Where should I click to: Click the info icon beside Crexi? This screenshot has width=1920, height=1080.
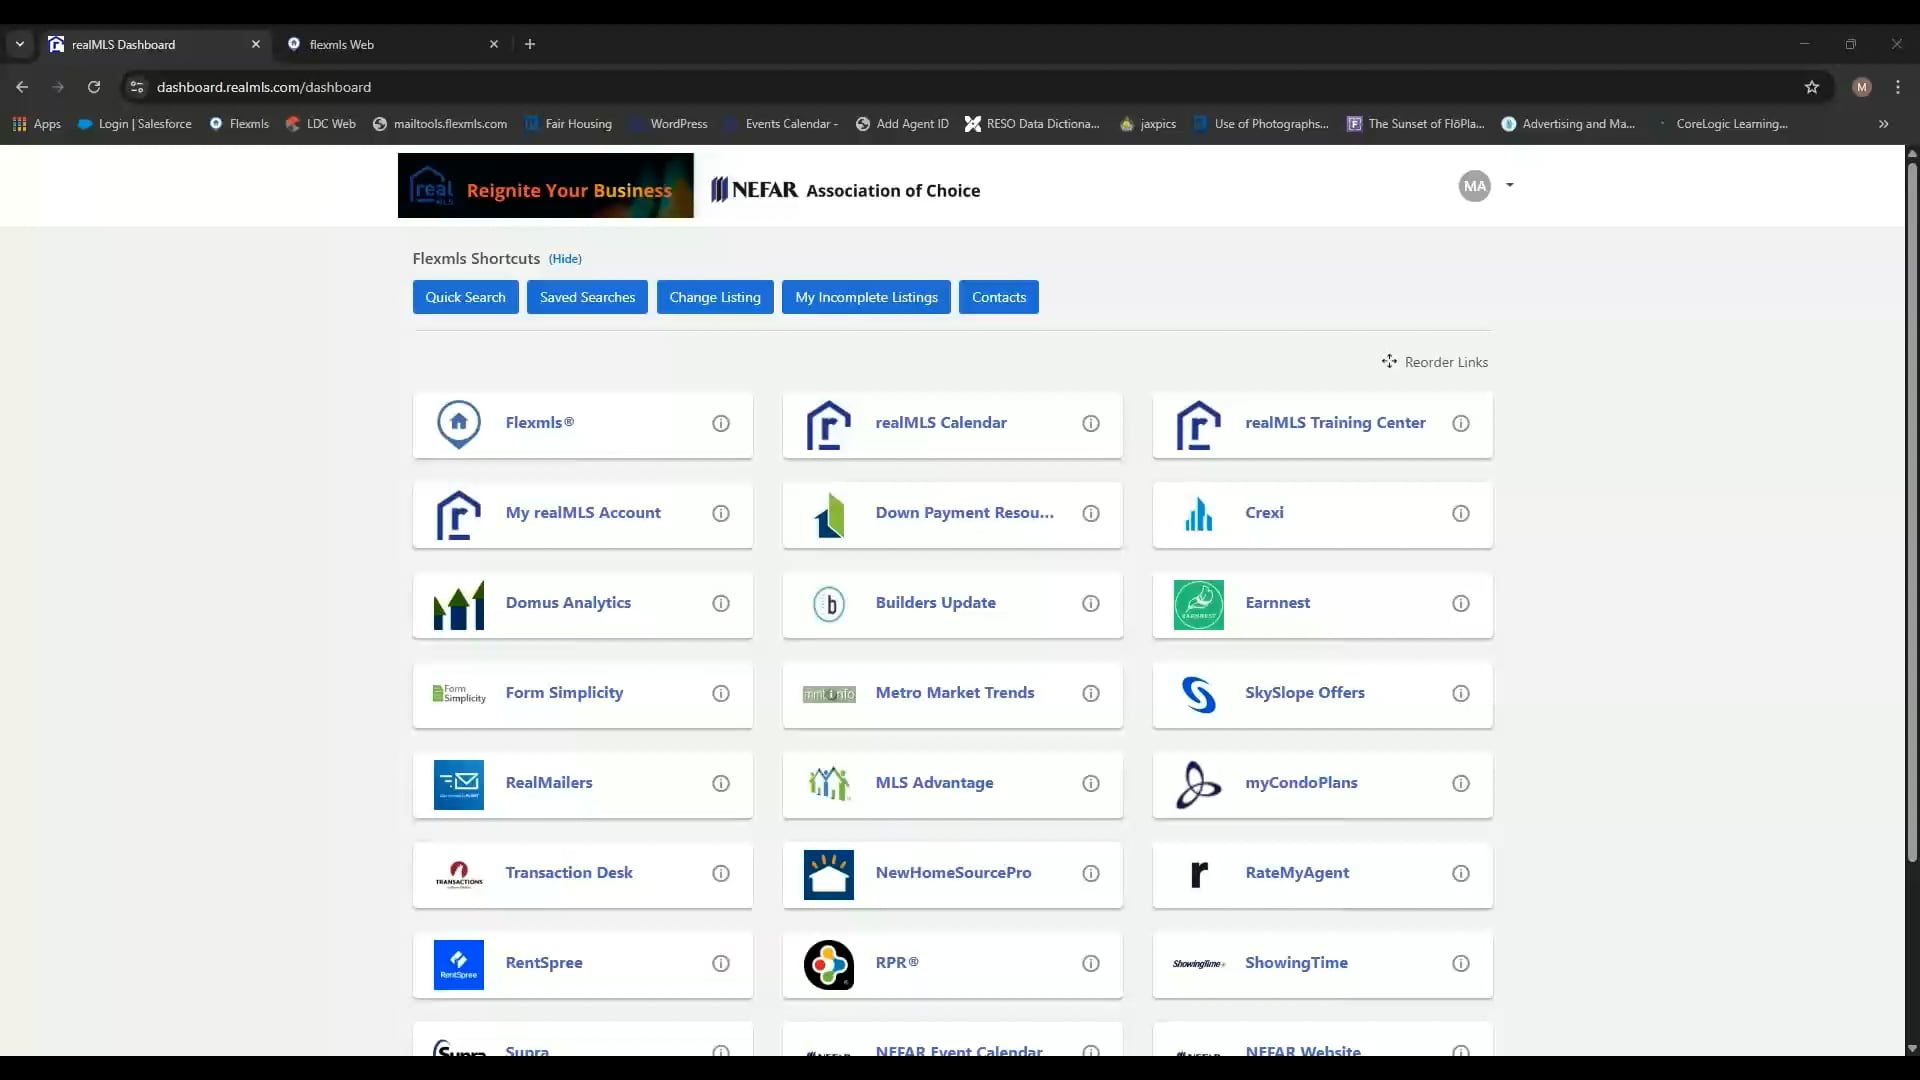pyautogui.click(x=1461, y=513)
